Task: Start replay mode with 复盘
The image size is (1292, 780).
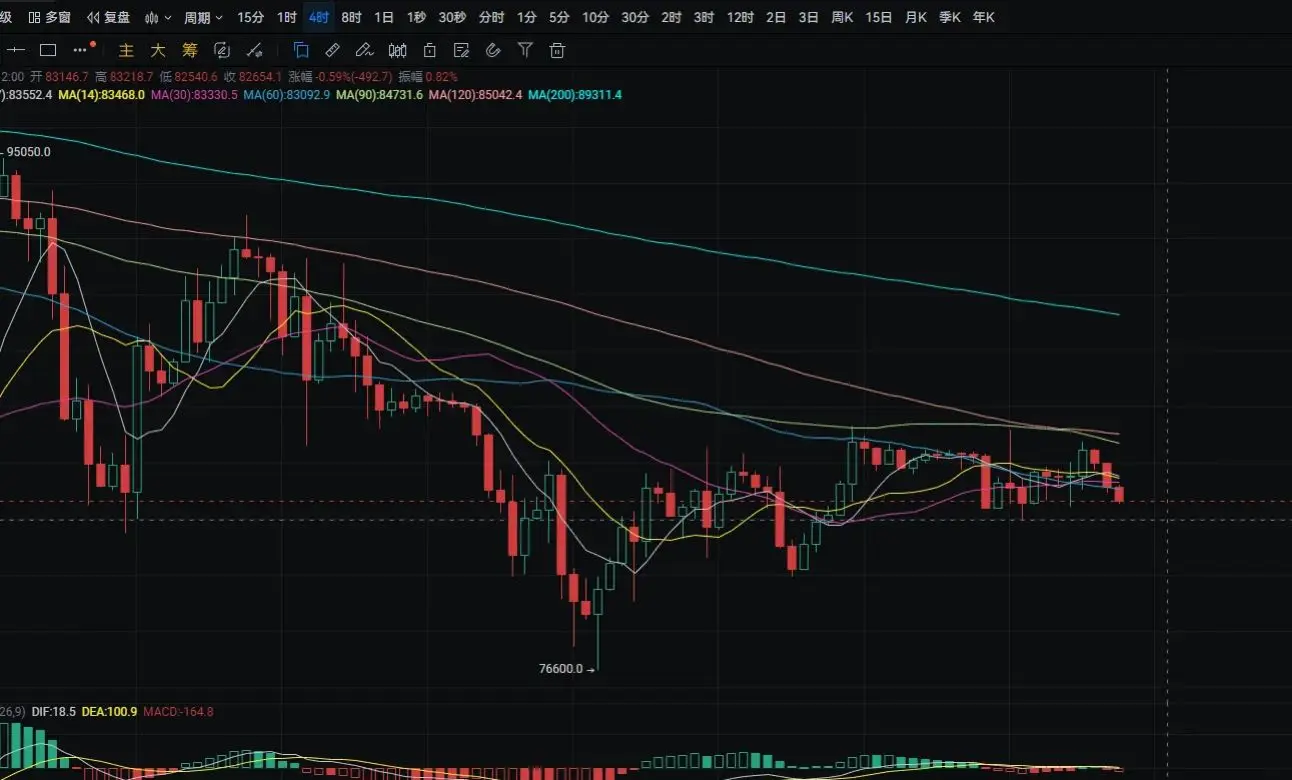Action: (109, 18)
